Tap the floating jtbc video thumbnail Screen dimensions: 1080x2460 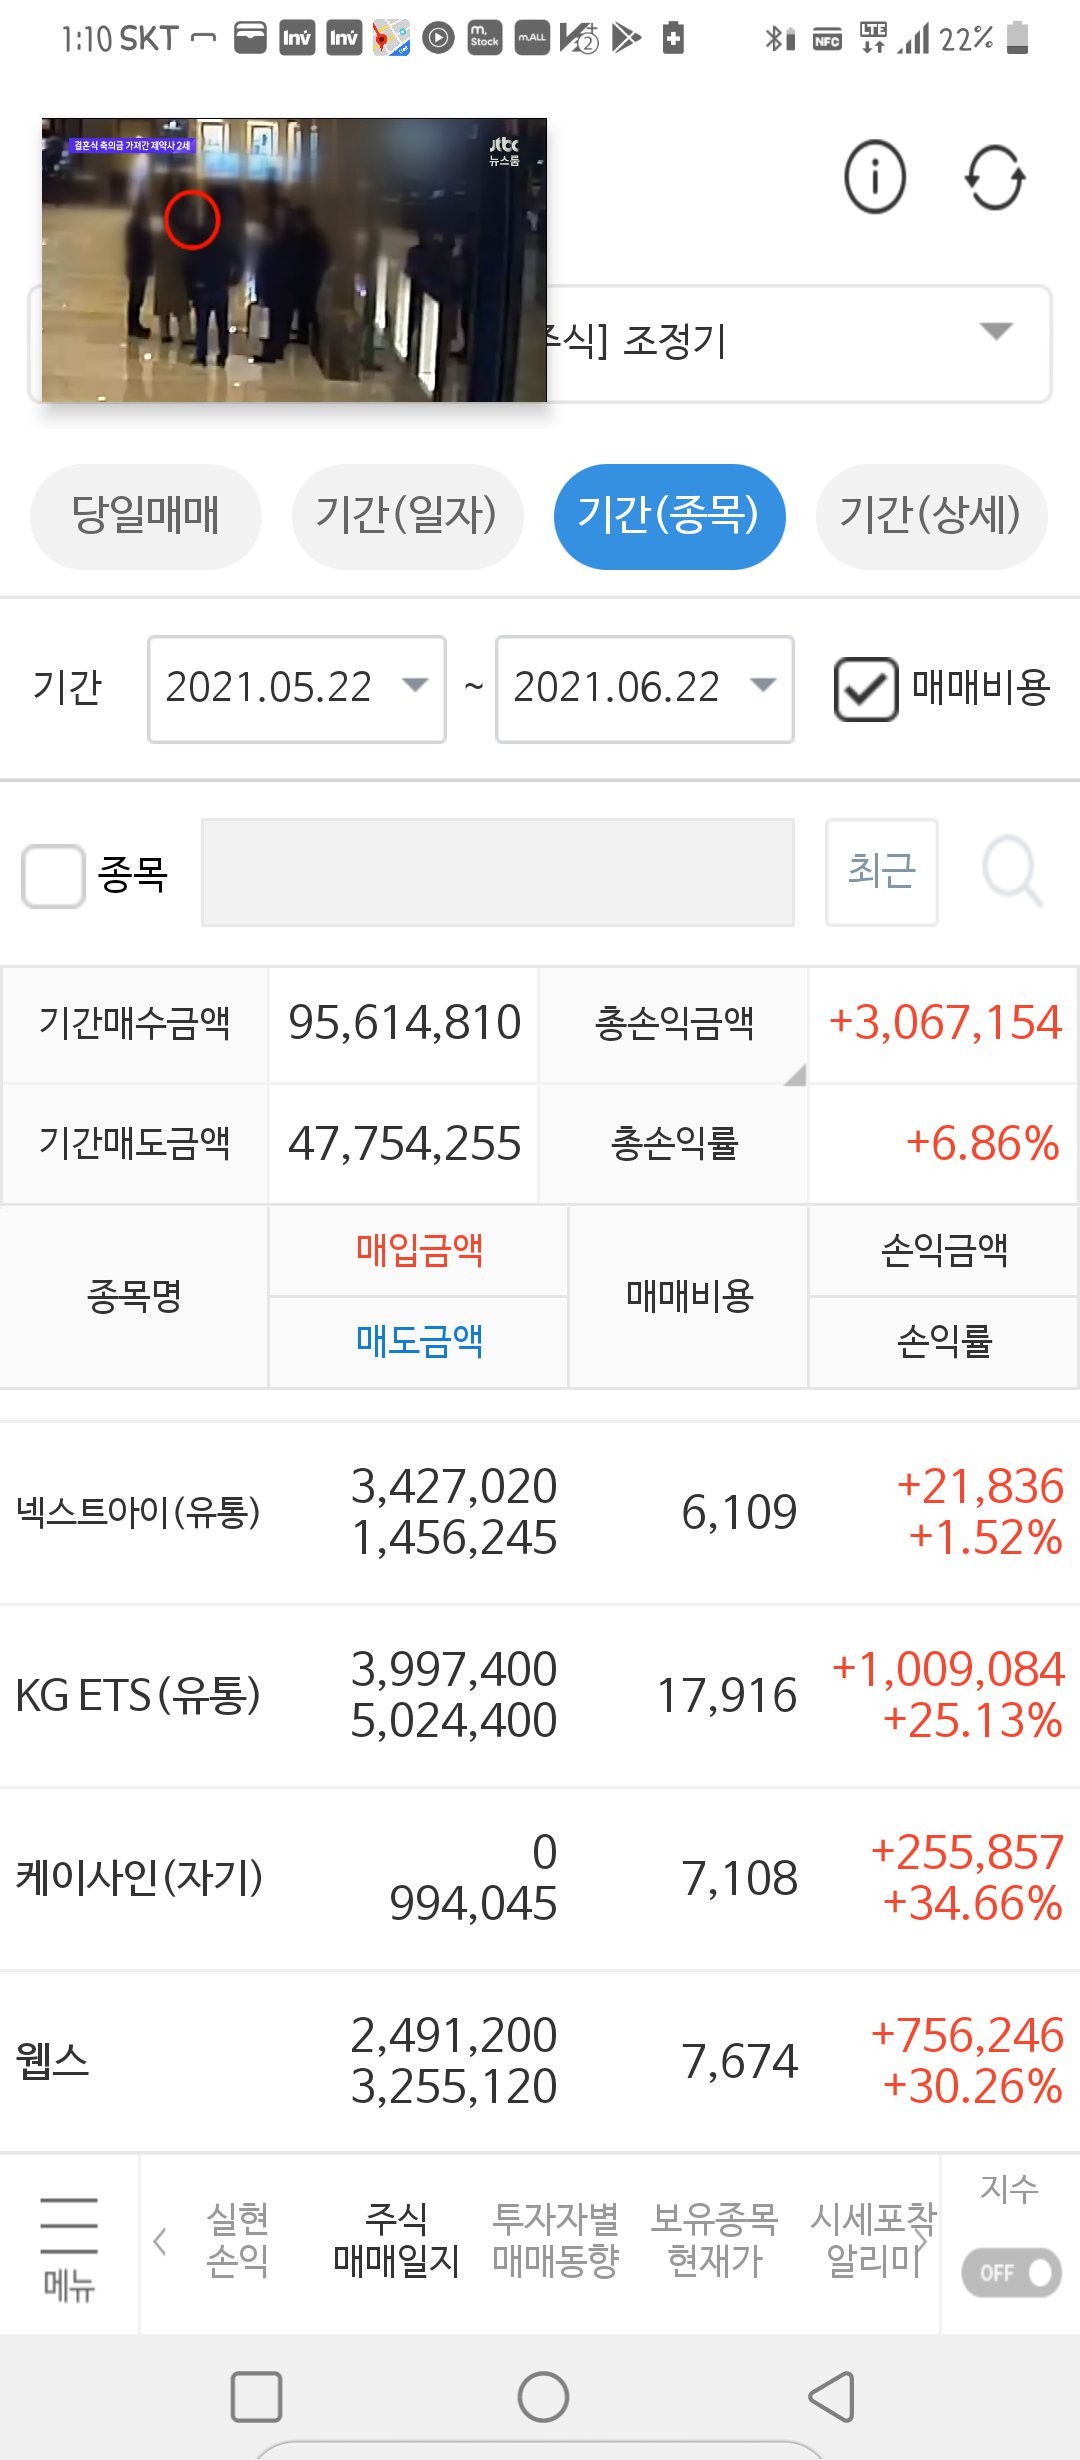point(294,260)
